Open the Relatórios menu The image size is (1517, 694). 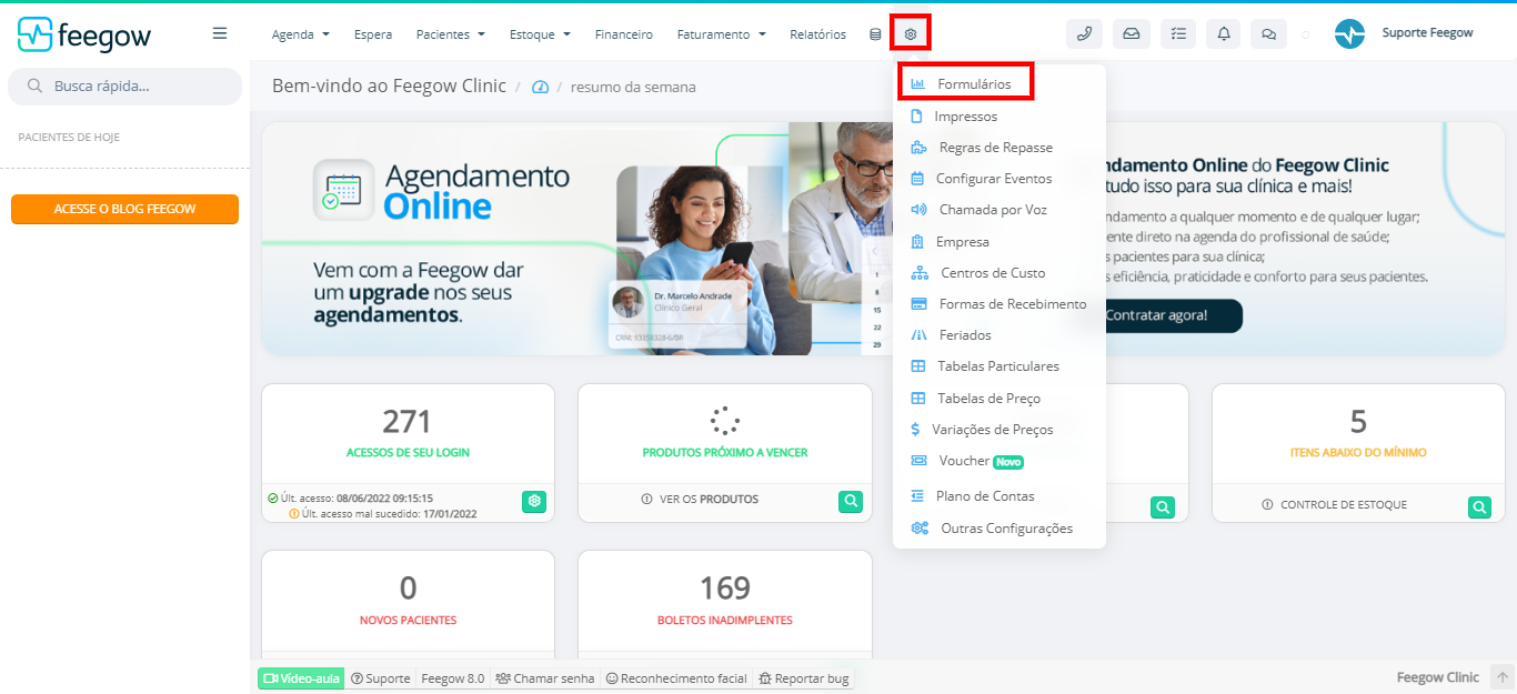click(817, 34)
